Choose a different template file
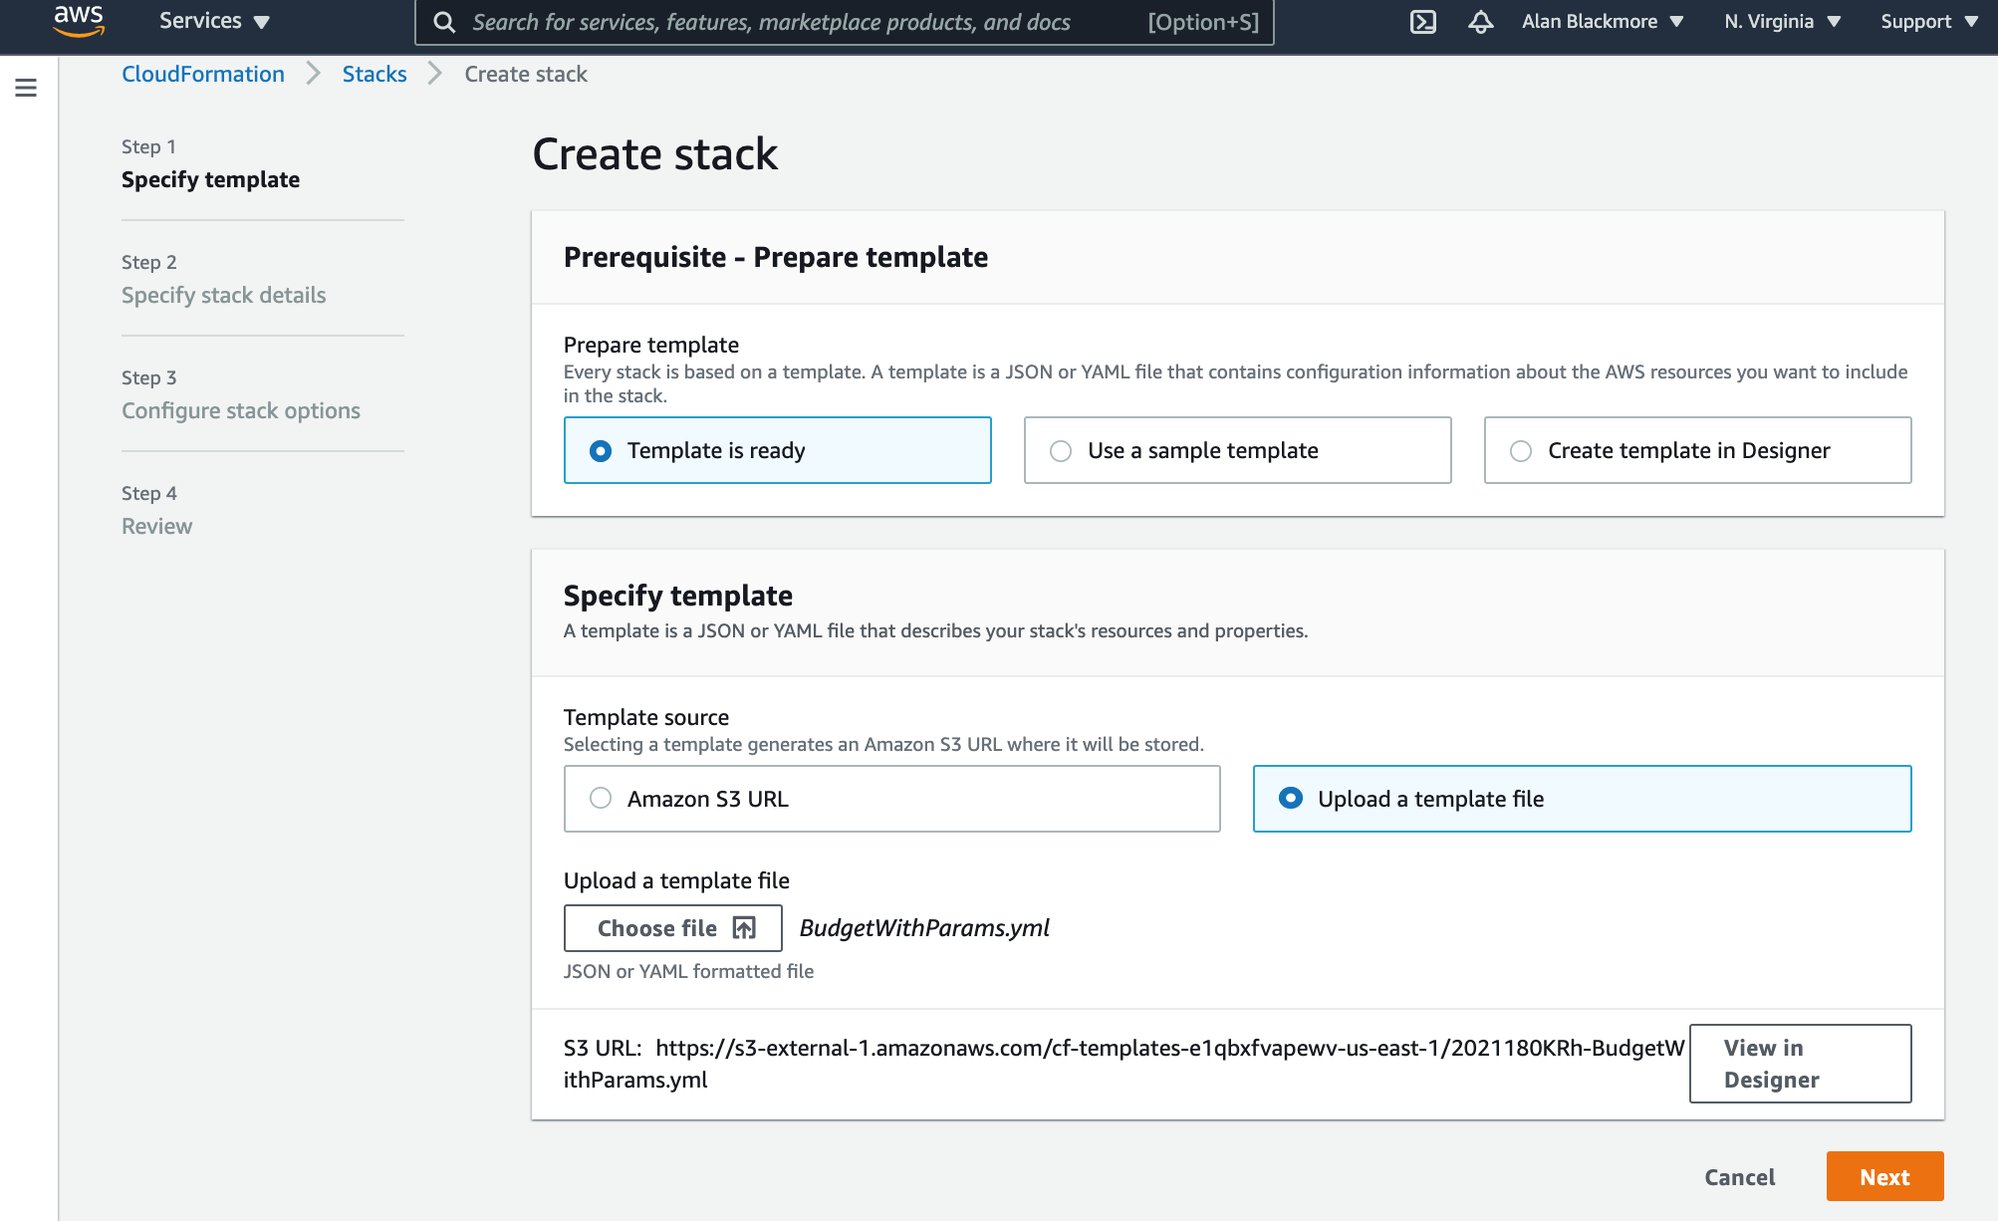This screenshot has width=1998, height=1221. point(672,928)
